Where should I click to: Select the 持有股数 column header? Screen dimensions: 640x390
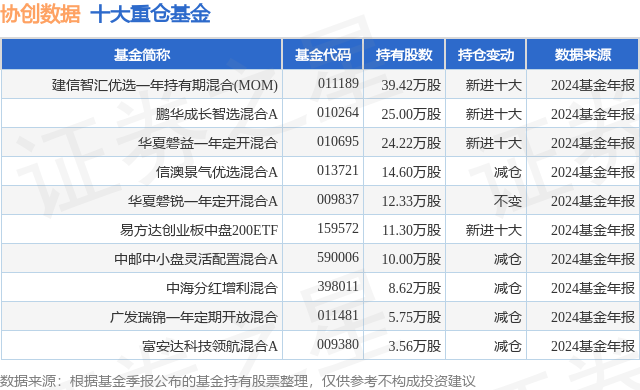click(404, 55)
